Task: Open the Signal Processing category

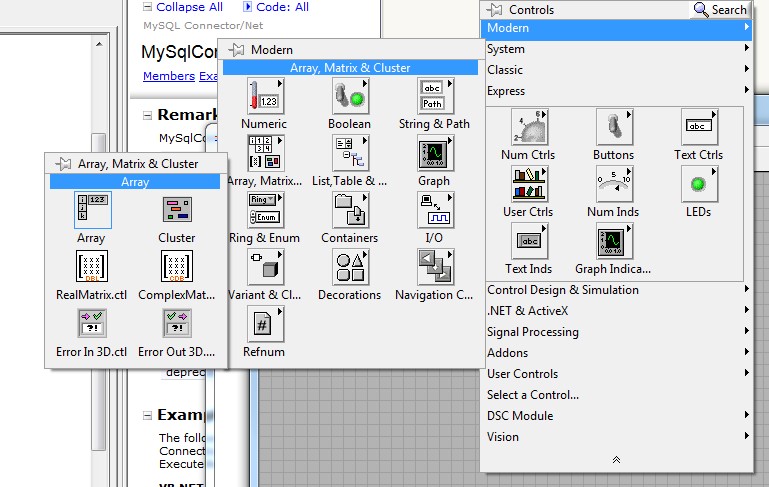Action: 616,332
